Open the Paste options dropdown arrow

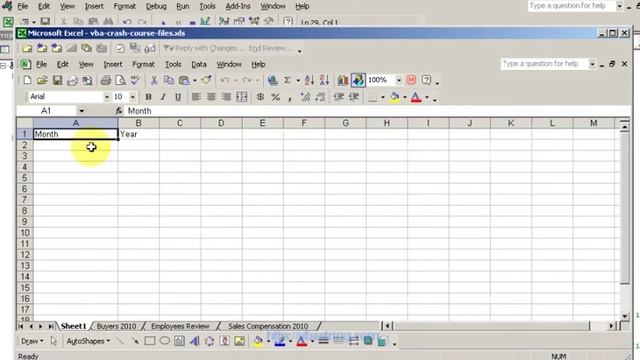point(195,80)
